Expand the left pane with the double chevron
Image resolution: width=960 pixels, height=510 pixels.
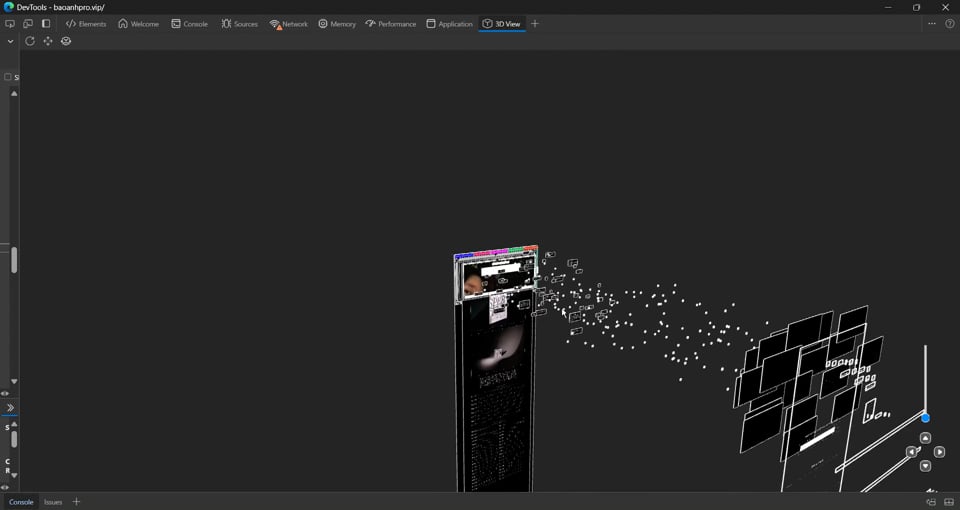pyautogui.click(x=10, y=408)
